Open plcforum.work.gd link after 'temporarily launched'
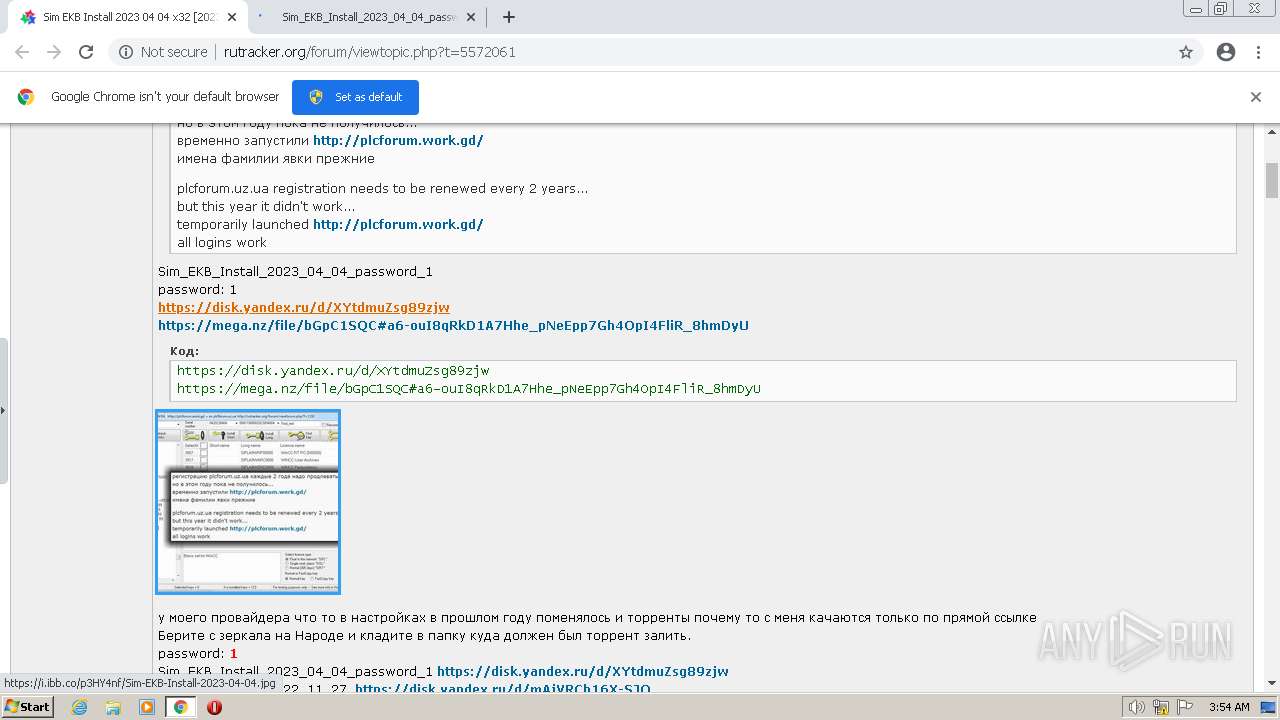The height and width of the screenshot is (720, 1280). (x=398, y=225)
